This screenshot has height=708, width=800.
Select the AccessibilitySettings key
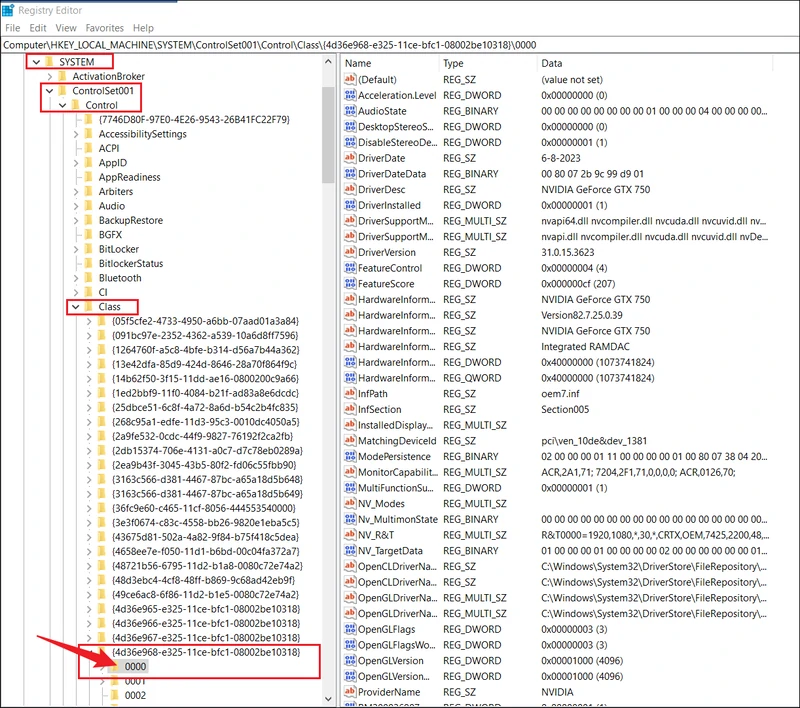coord(142,134)
